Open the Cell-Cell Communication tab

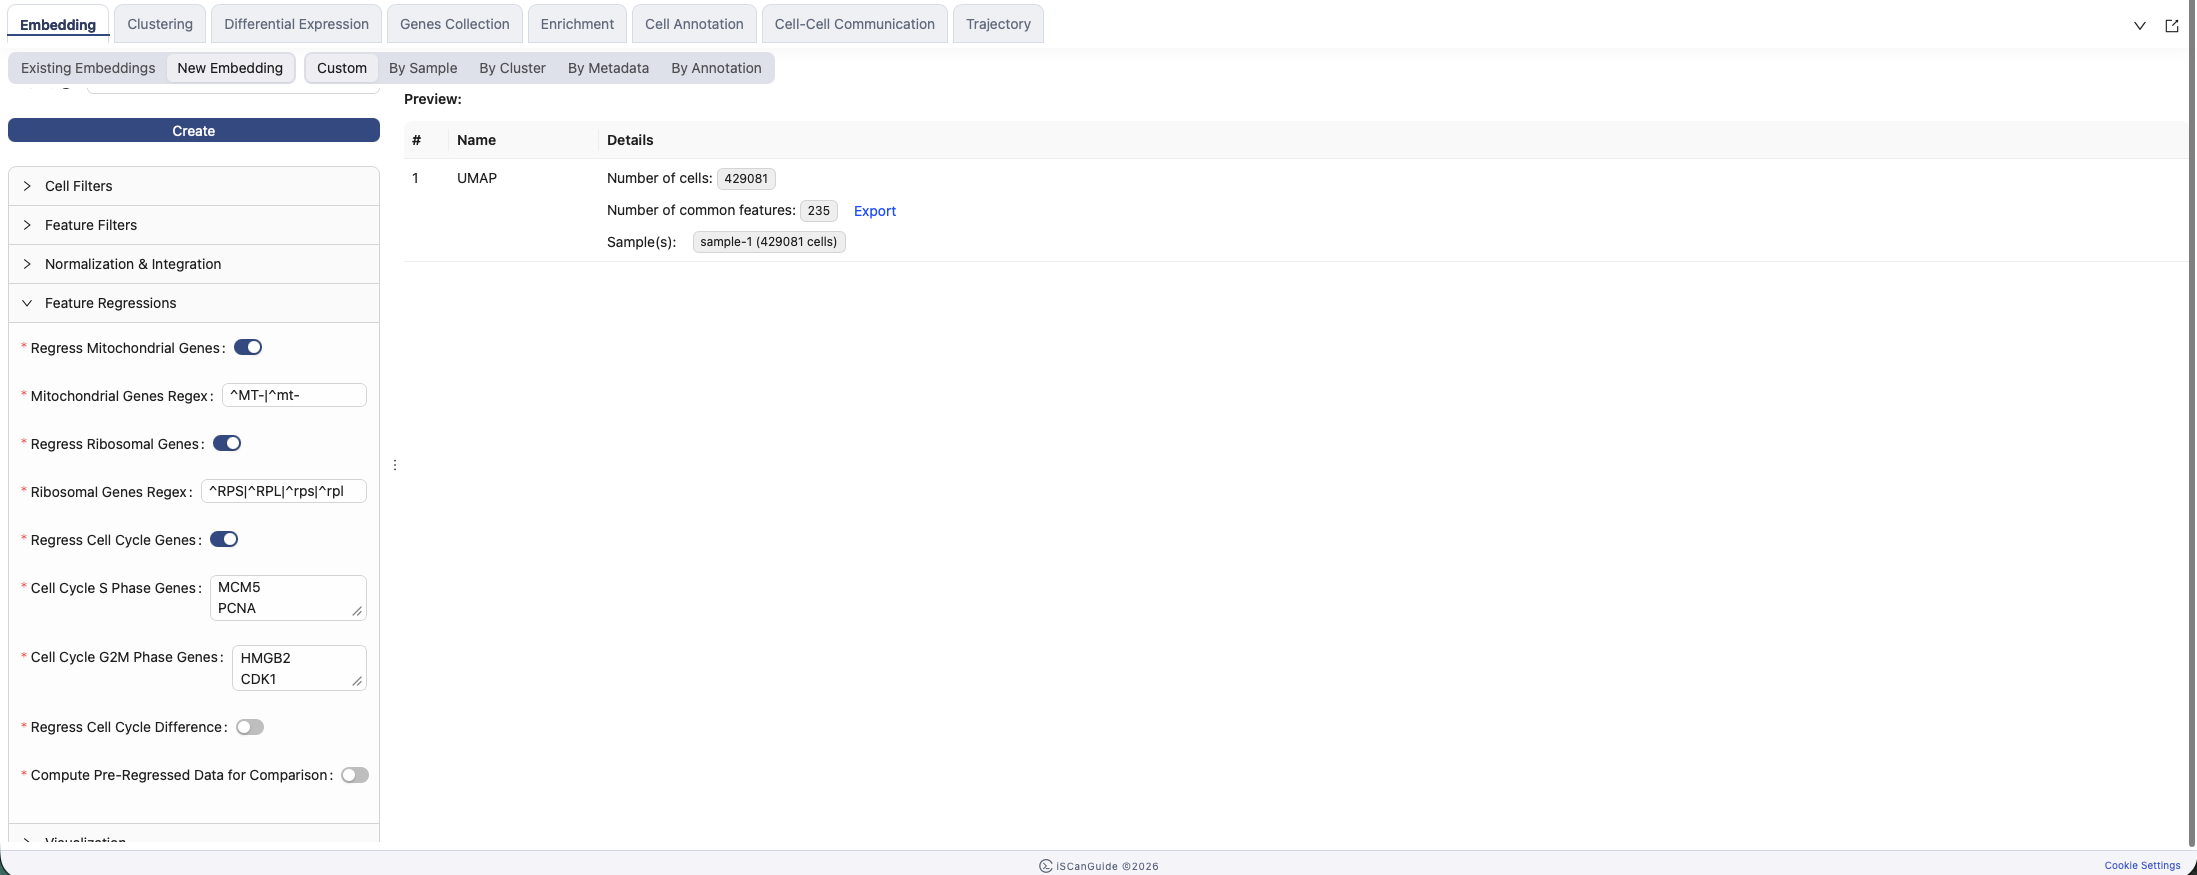[x=855, y=24]
